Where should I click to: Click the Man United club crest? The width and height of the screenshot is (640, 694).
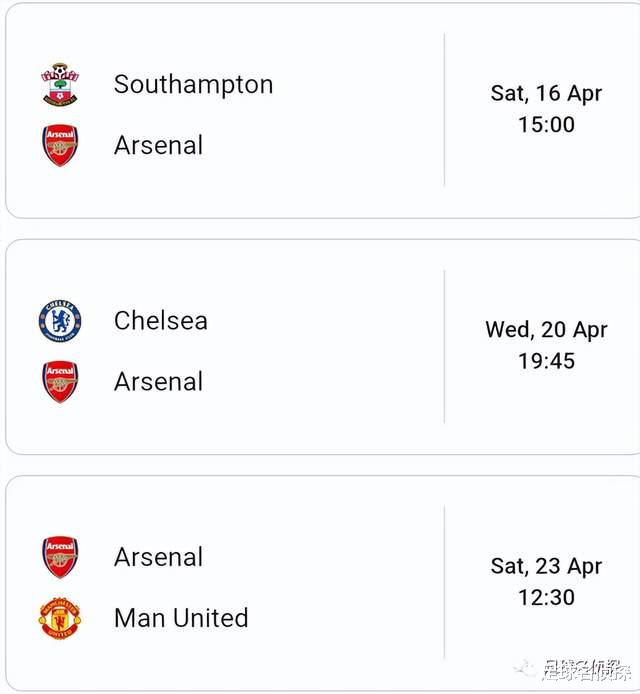60,618
